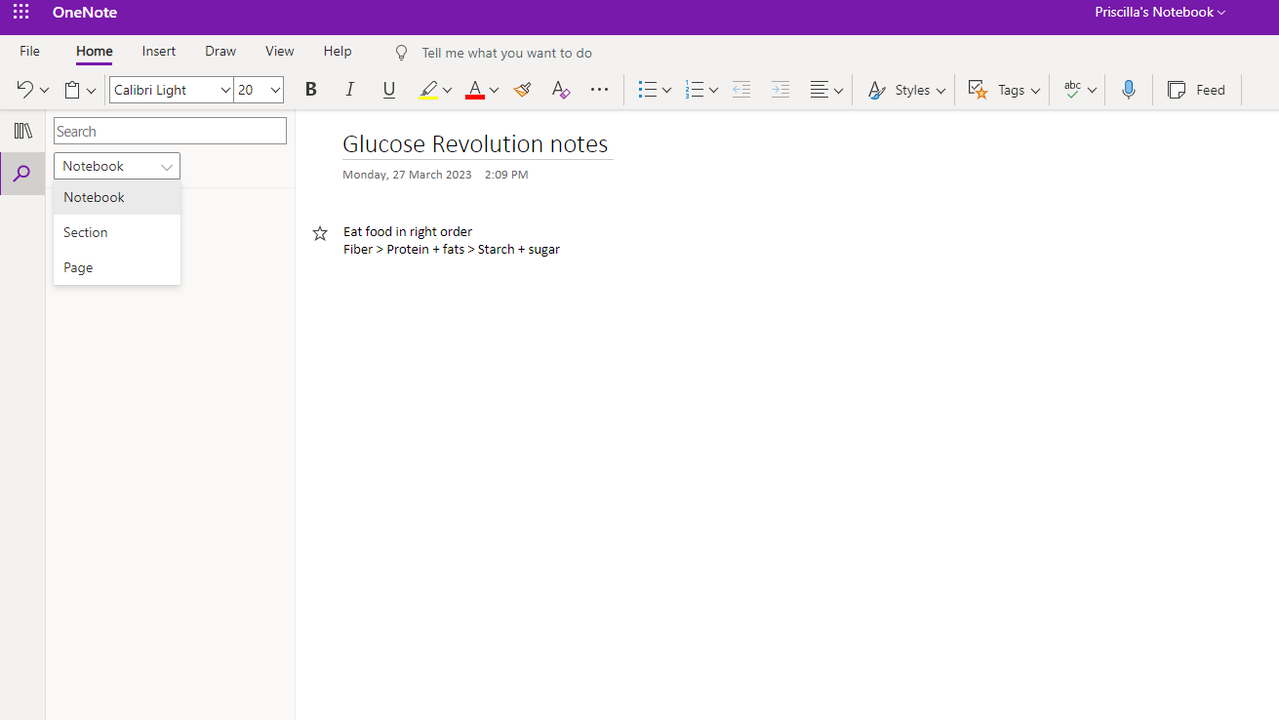This screenshot has height=720, width=1279.
Task: Expand the font size dropdown
Action: click(275, 90)
